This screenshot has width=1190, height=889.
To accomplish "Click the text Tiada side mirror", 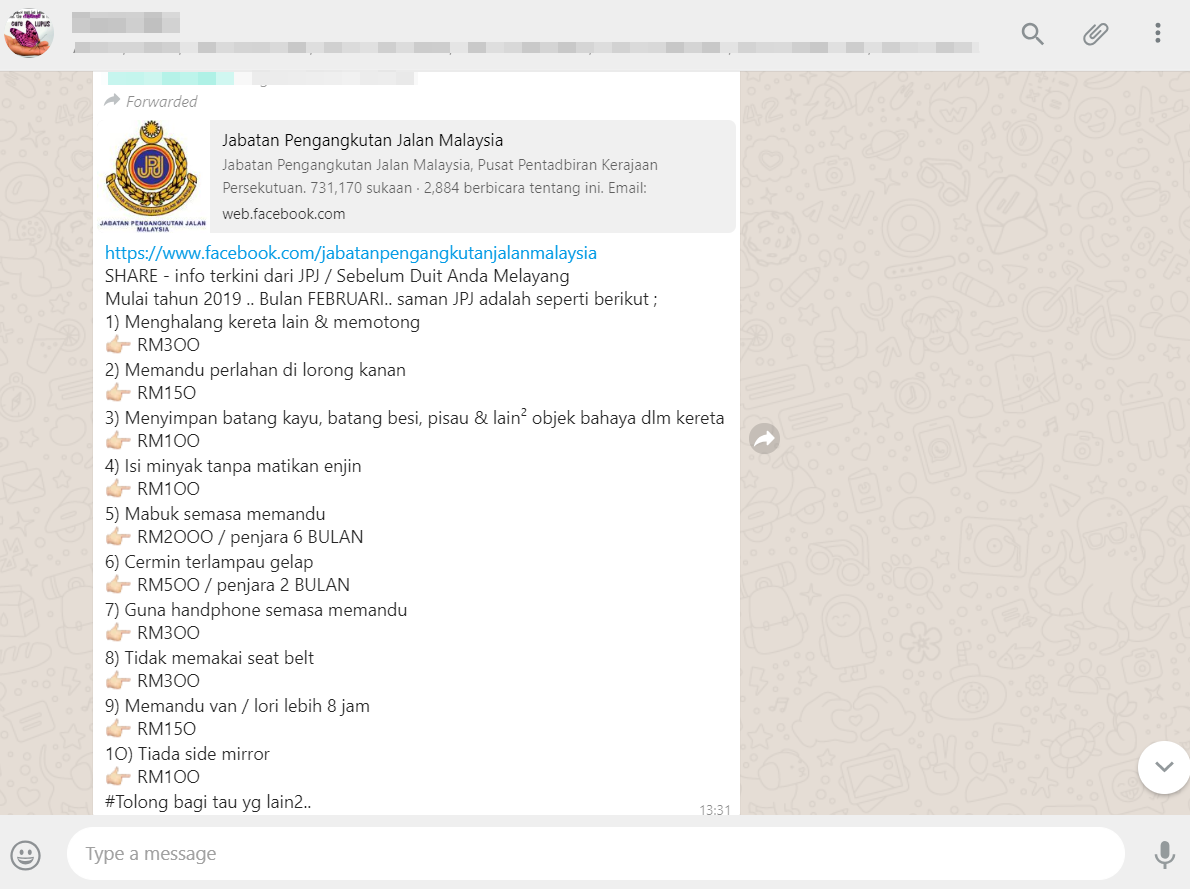I will click(203, 754).
